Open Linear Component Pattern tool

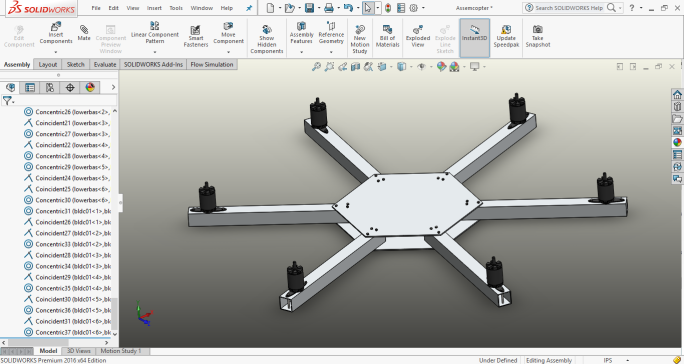[x=155, y=32]
